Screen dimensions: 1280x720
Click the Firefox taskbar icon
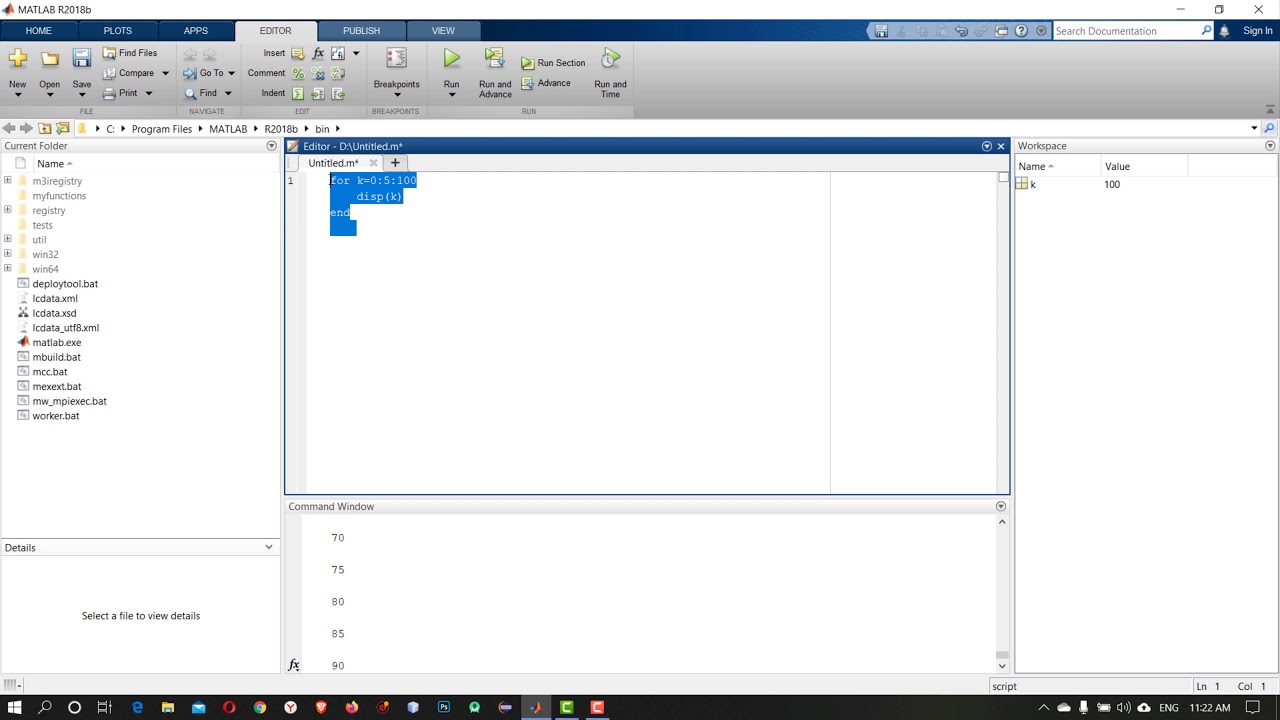click(x=352, y=708)
